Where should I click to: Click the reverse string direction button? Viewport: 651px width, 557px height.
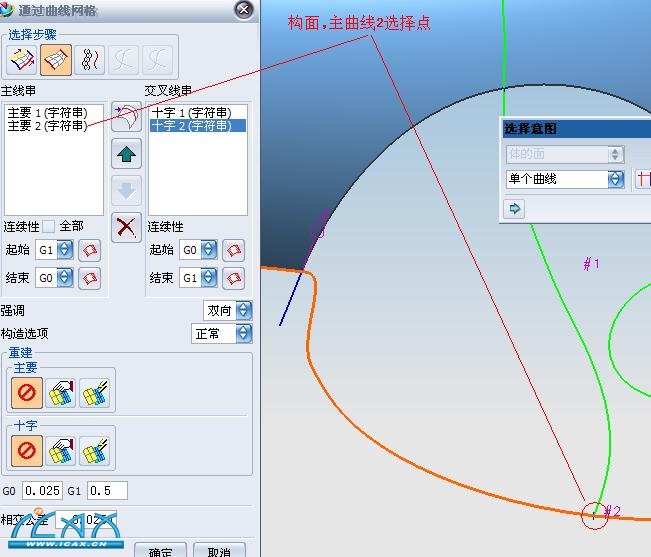(127, 117)
